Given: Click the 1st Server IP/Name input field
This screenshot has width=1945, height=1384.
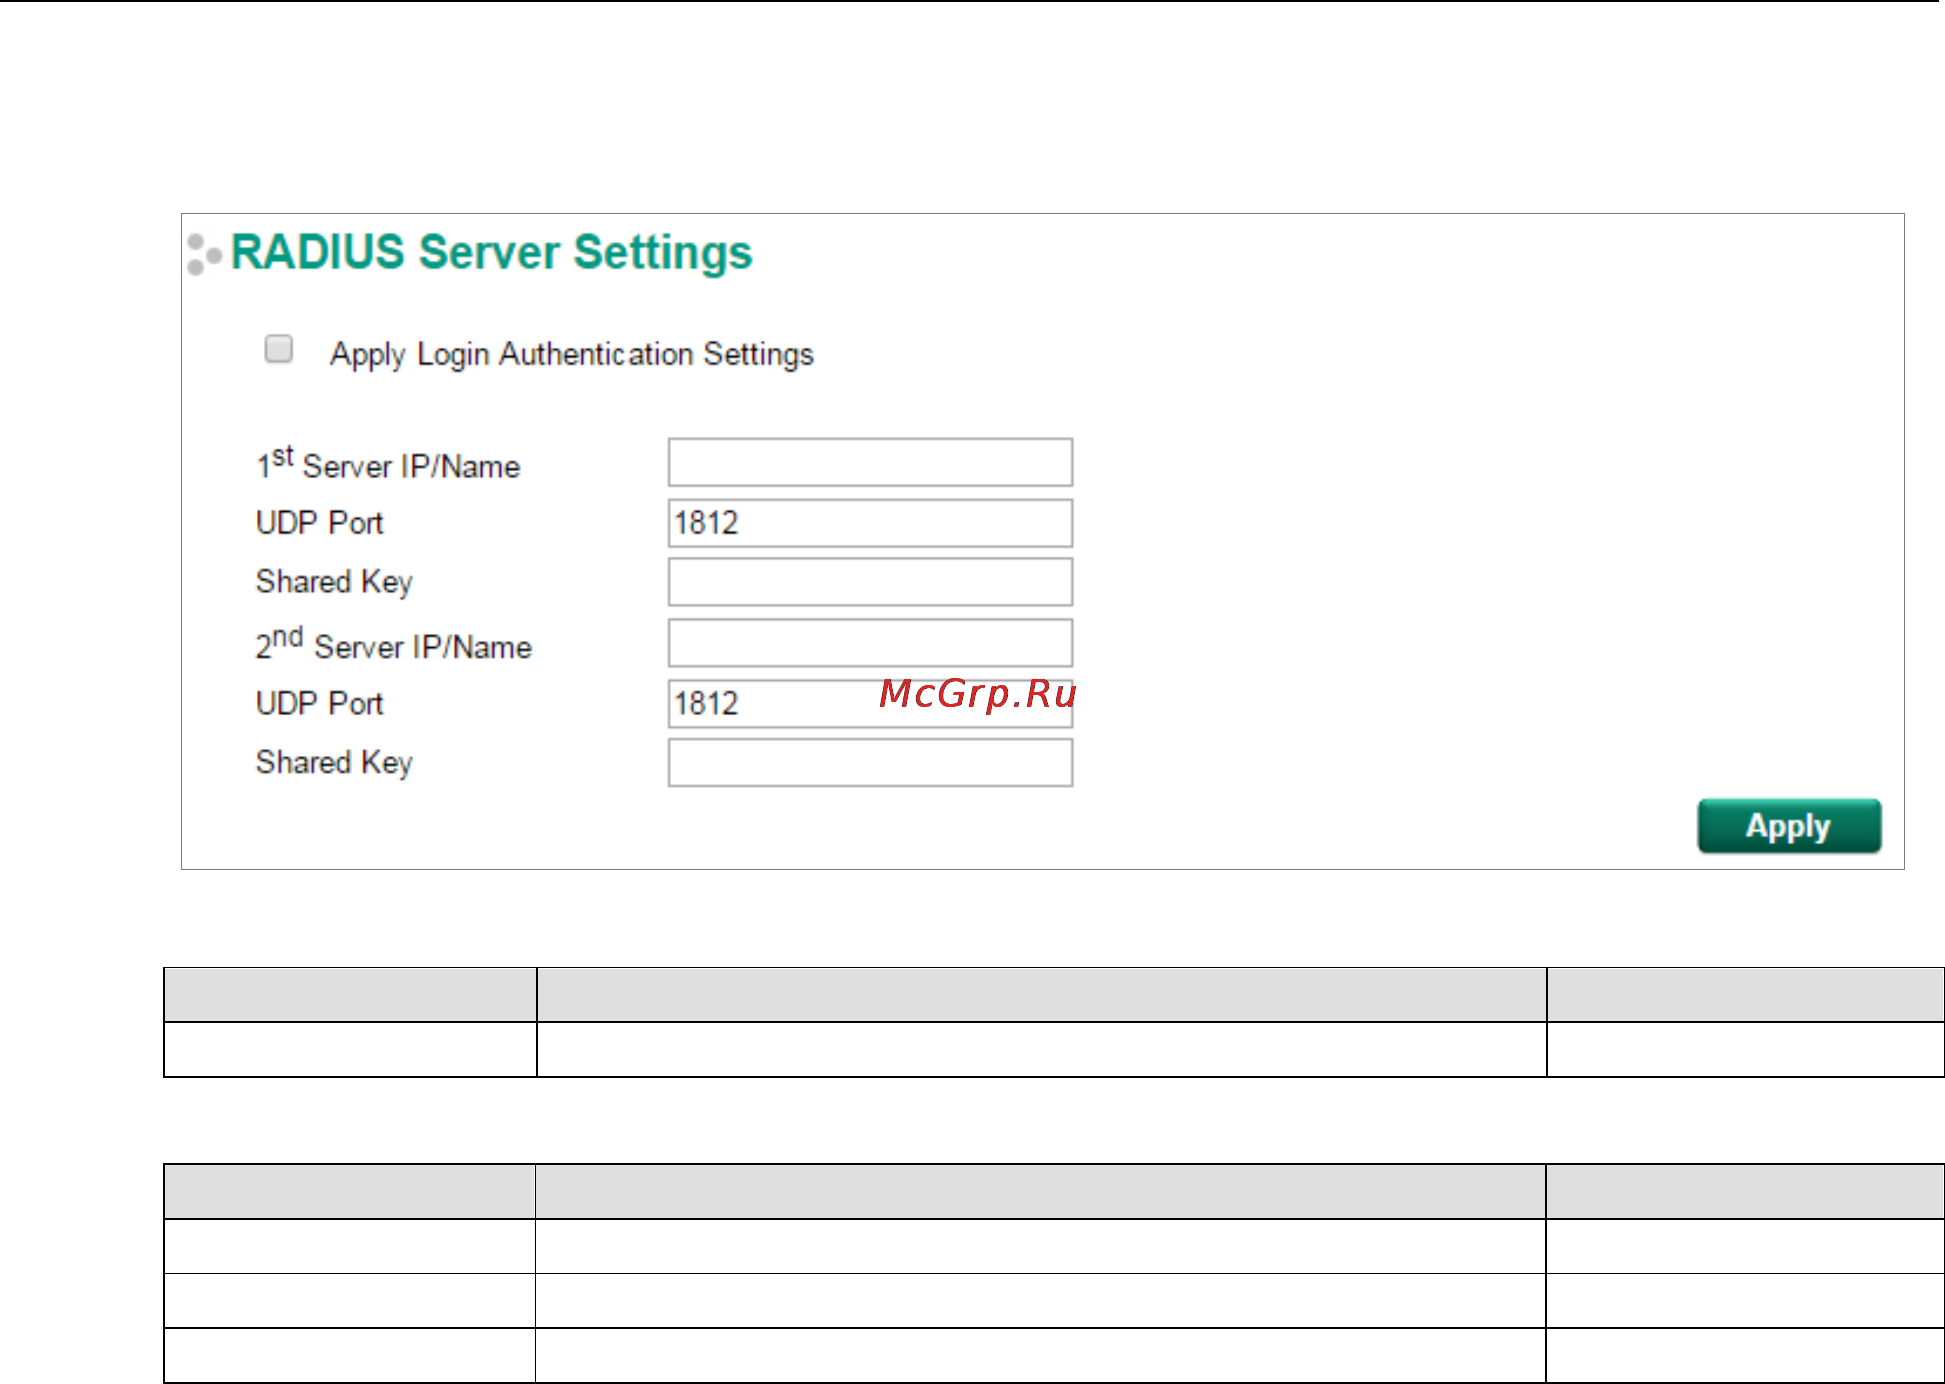Looking at the screenshot, I should 870,462.
